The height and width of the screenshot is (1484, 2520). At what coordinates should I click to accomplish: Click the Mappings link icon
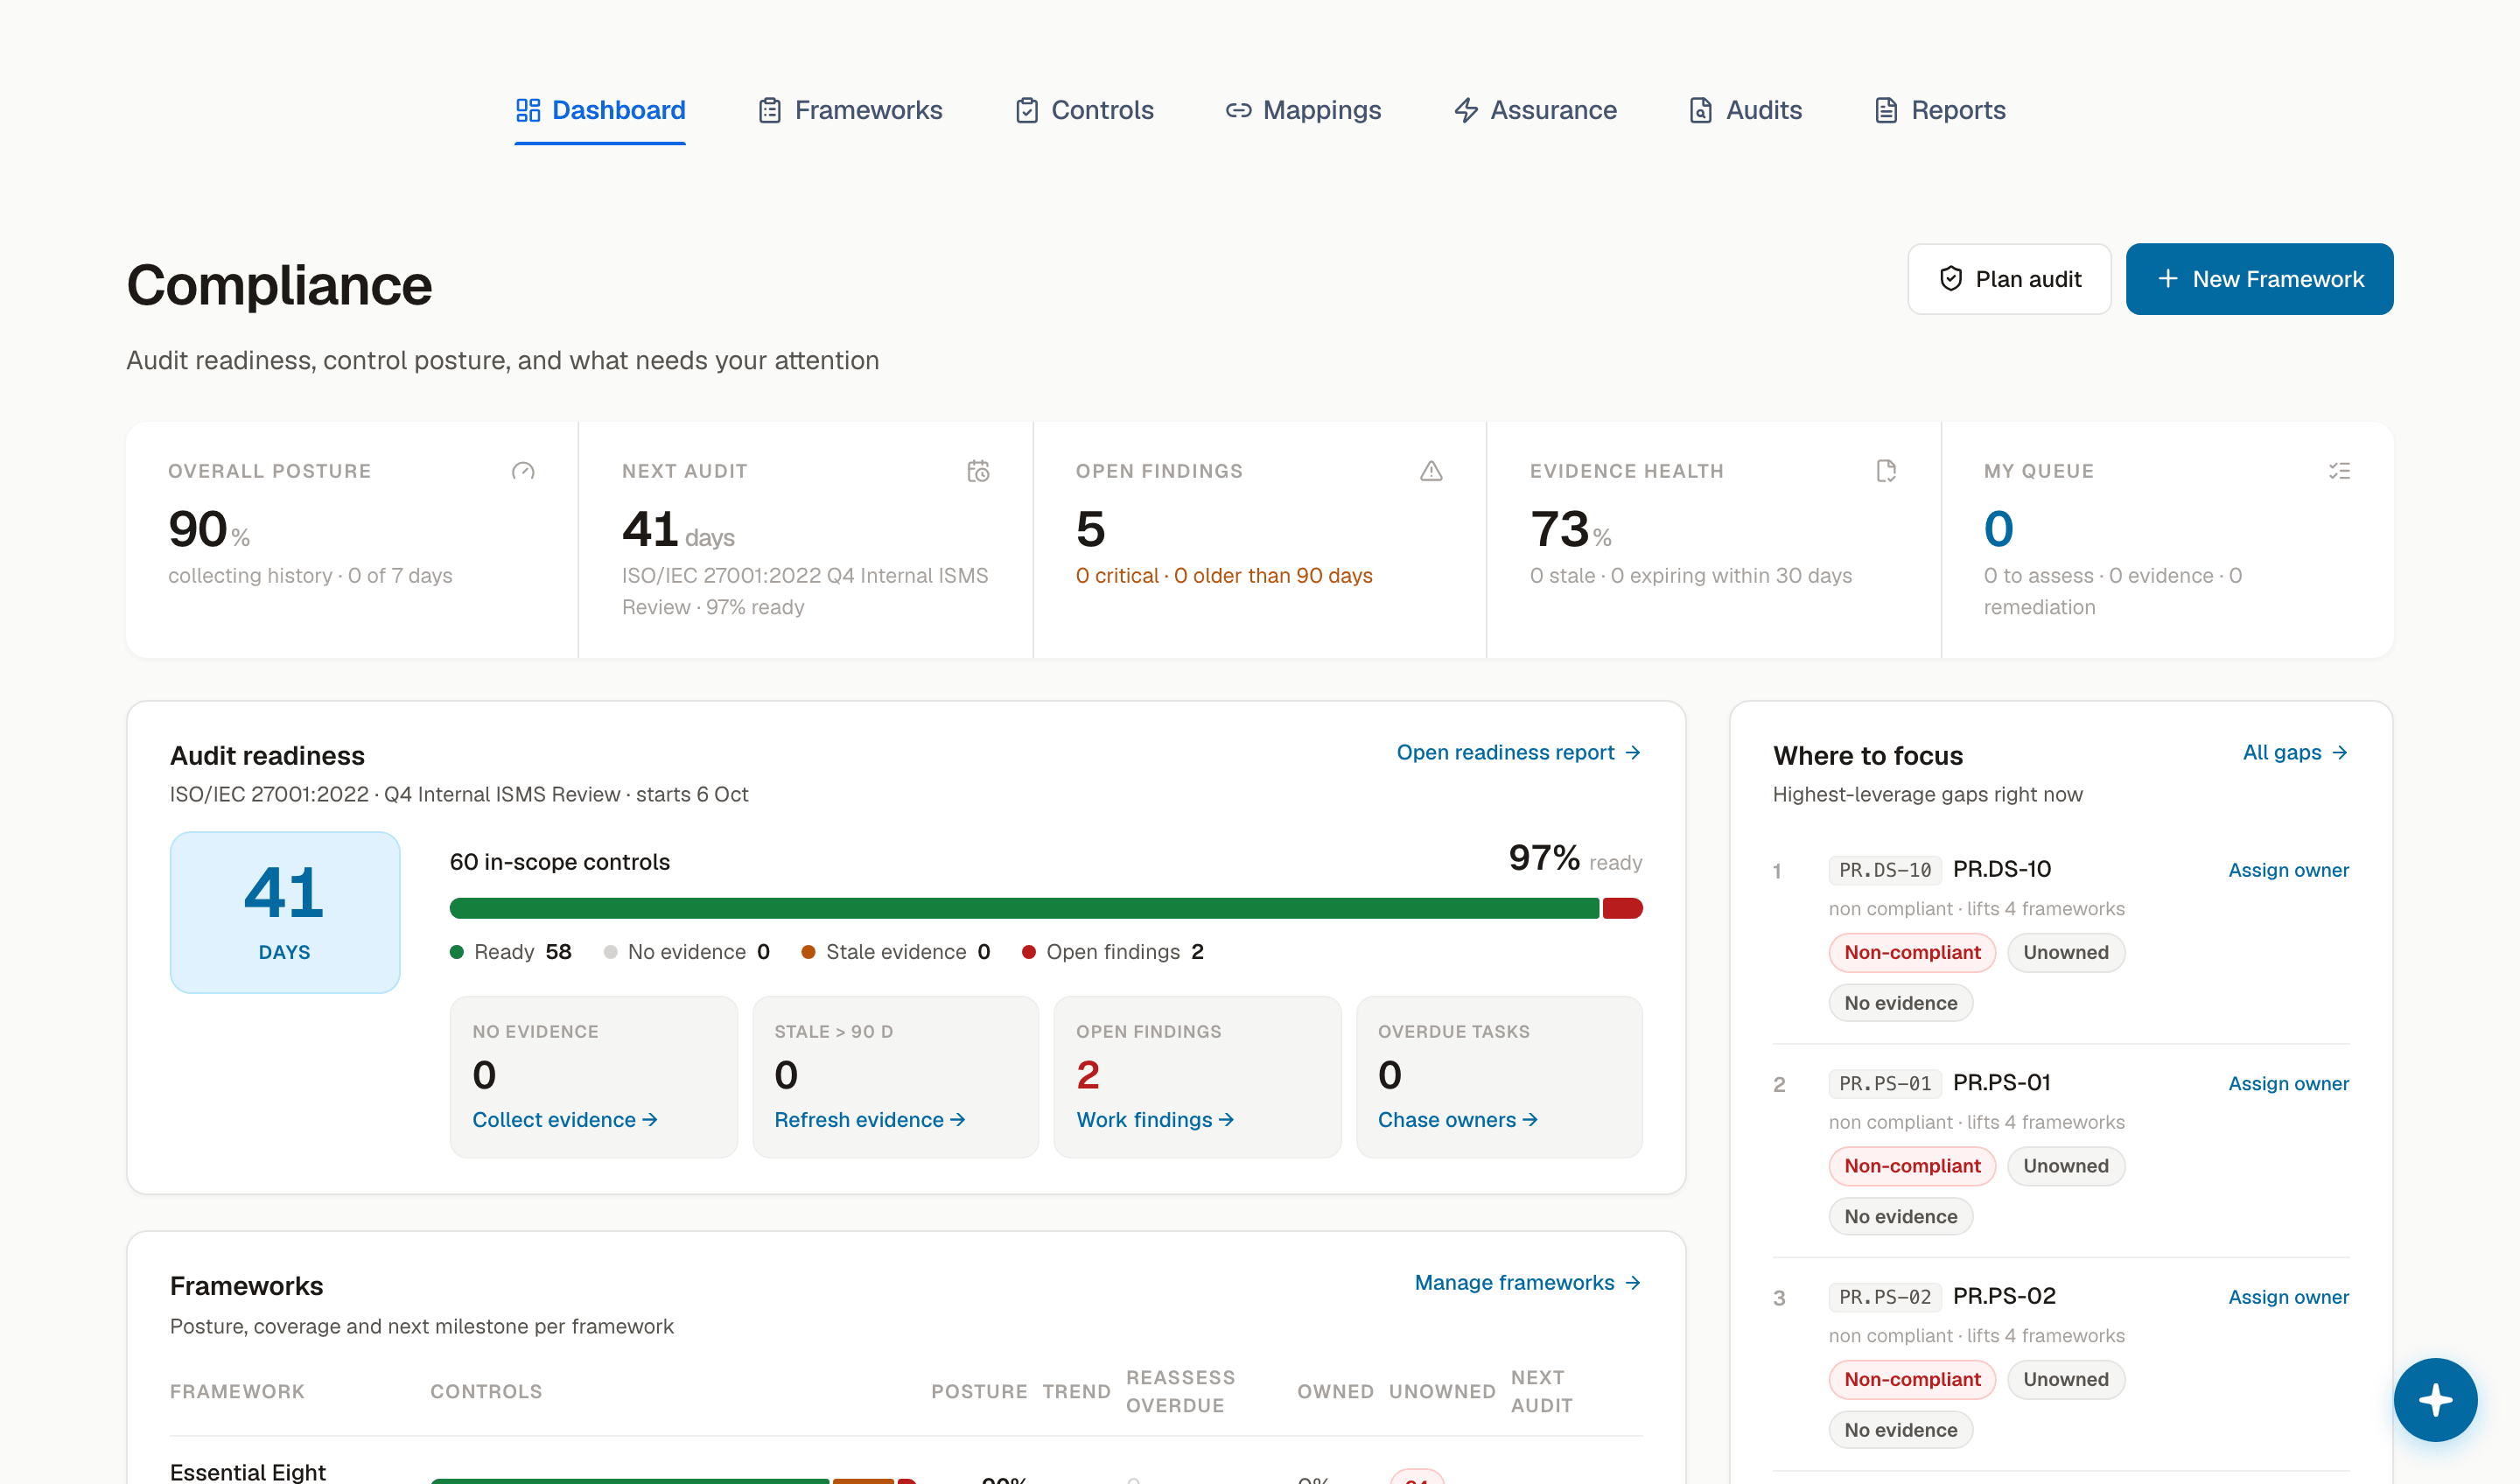coord(1238,110)
